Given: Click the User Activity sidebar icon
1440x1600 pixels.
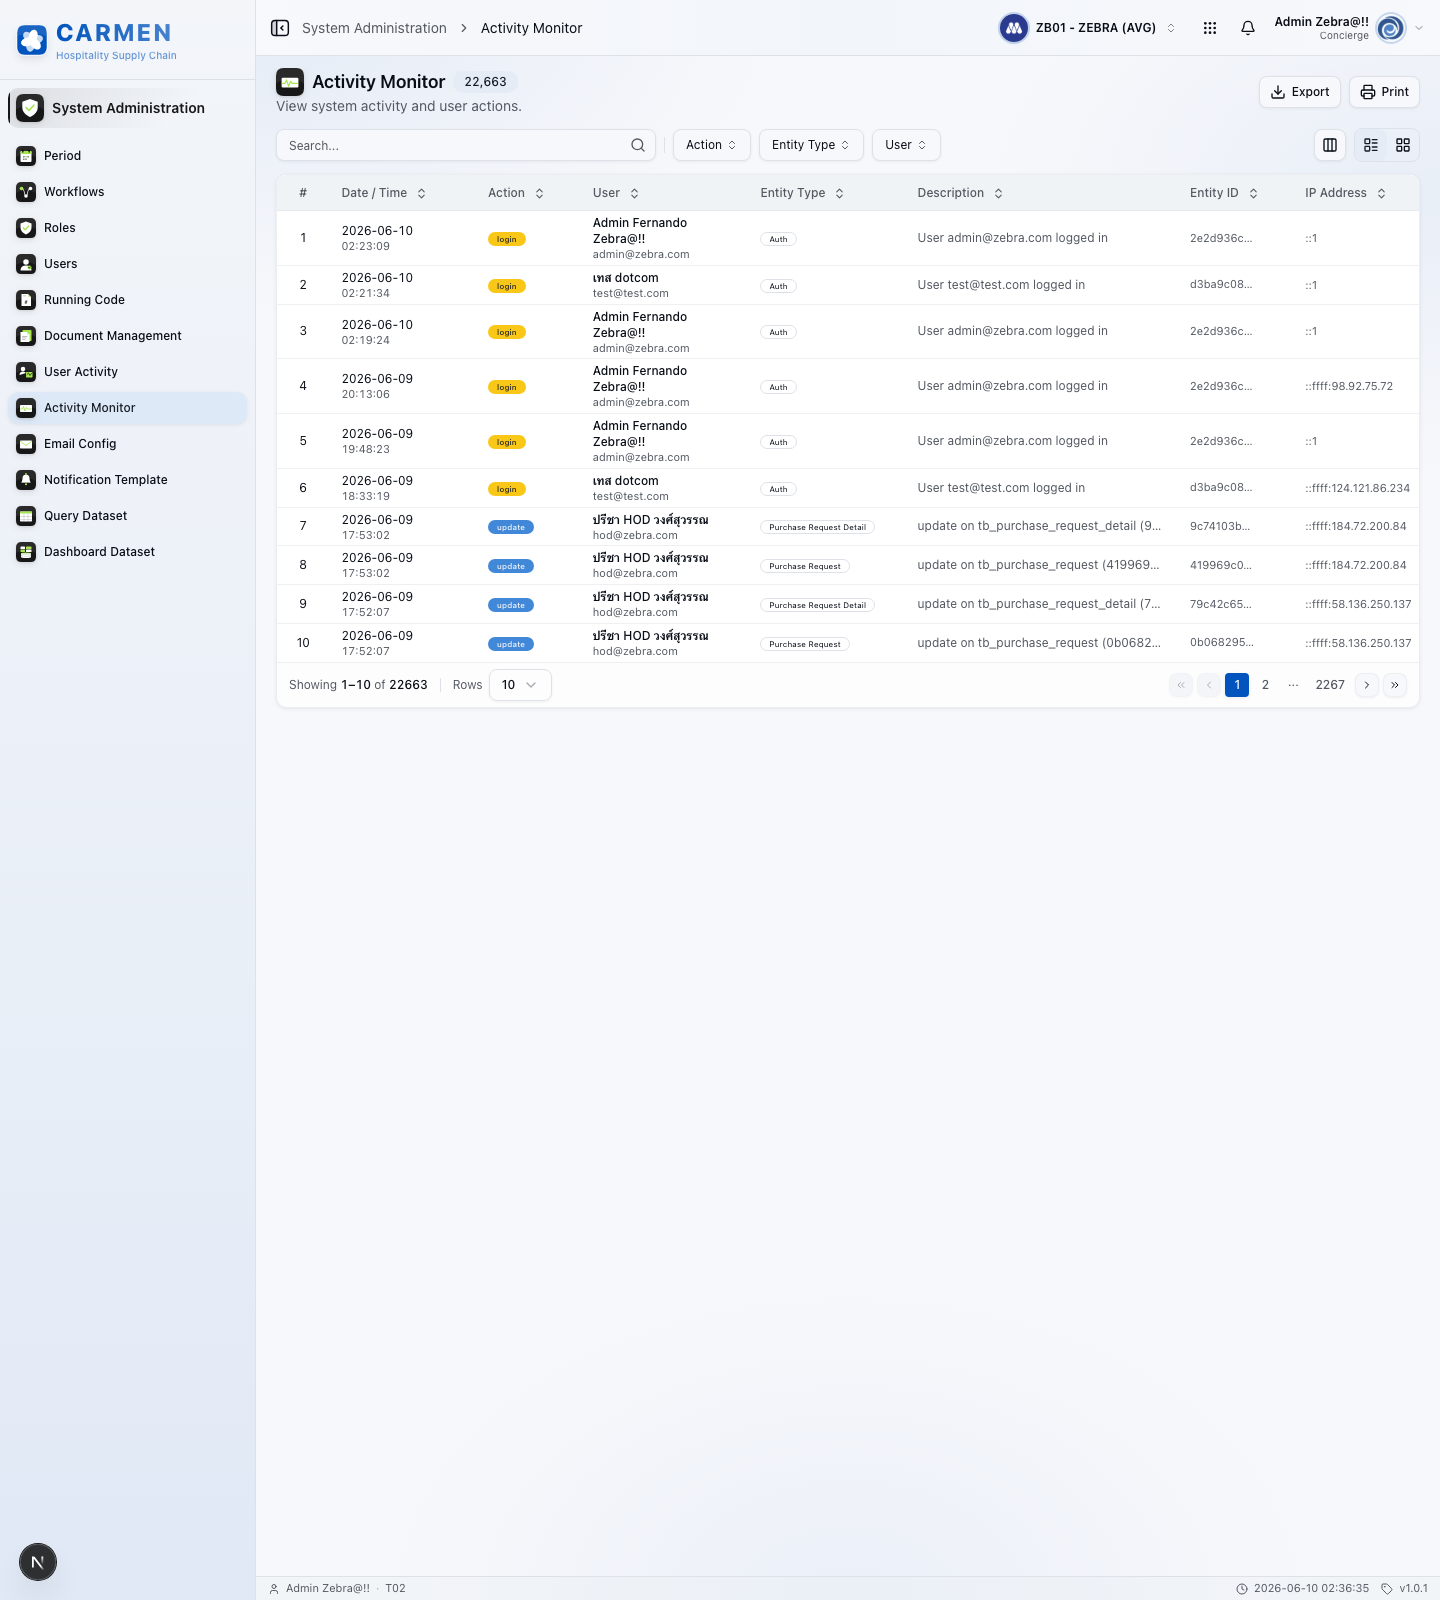Looking at the screenshot, I should coord(26,372).
